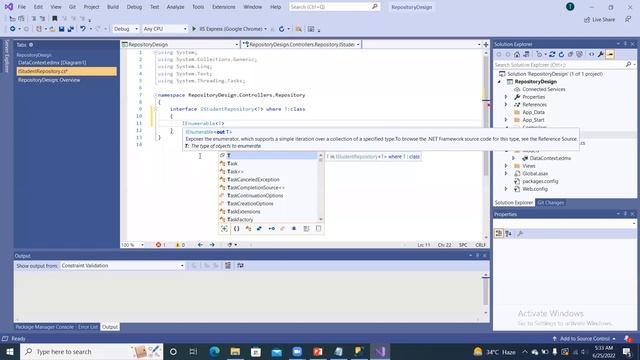This screenshot has width=640, height=360.
Task: Click the Property Pages wrench in Properties
Action: 520,233
